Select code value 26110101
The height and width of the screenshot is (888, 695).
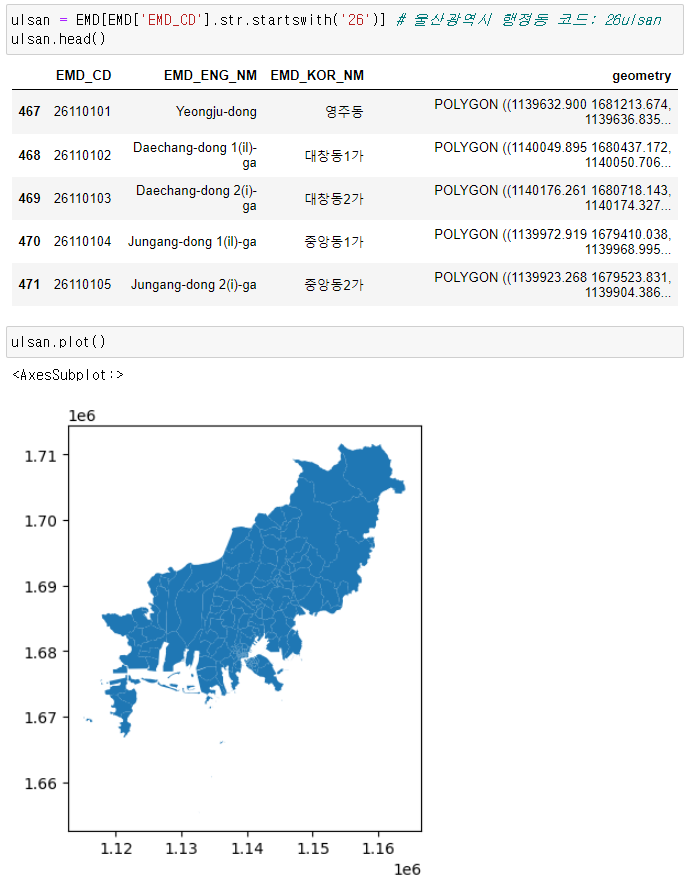coord(83,112)
